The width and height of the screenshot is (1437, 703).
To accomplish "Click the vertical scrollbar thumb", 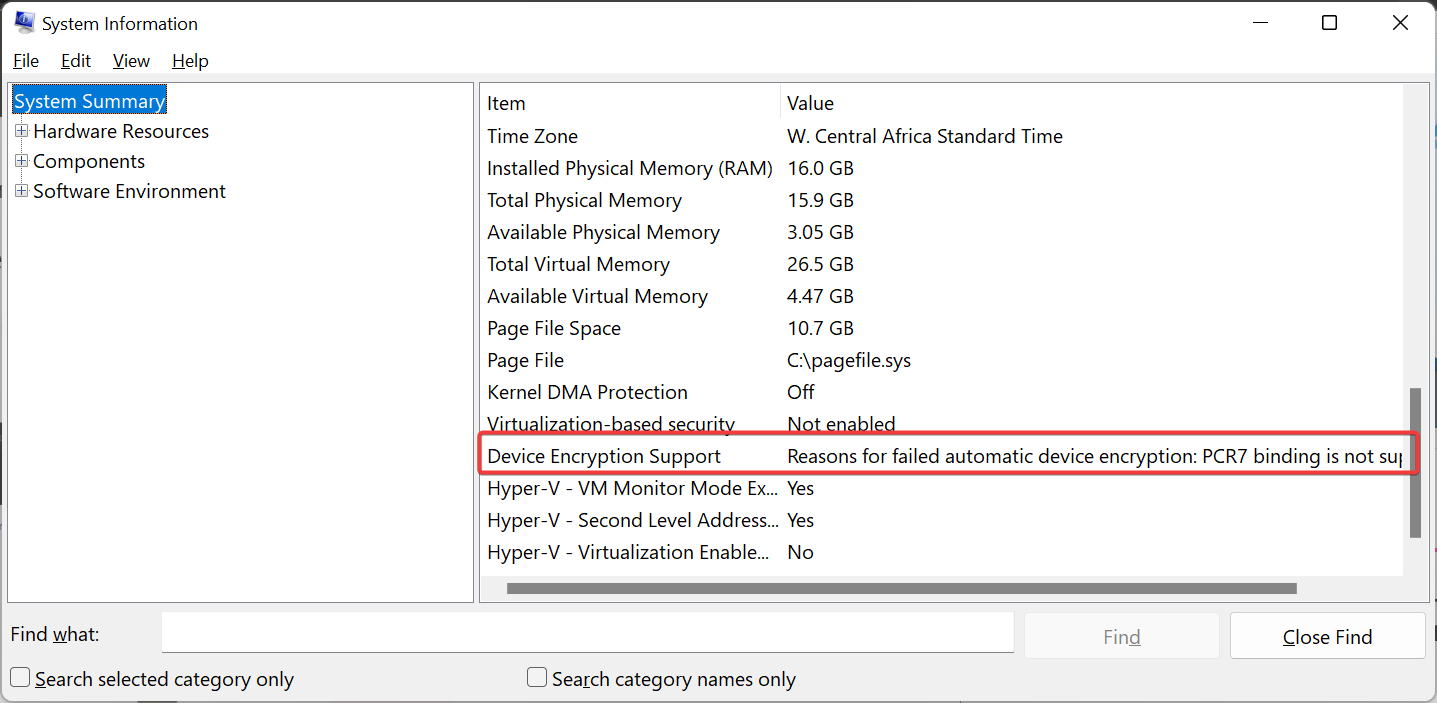I will (x=1414, y=462).
